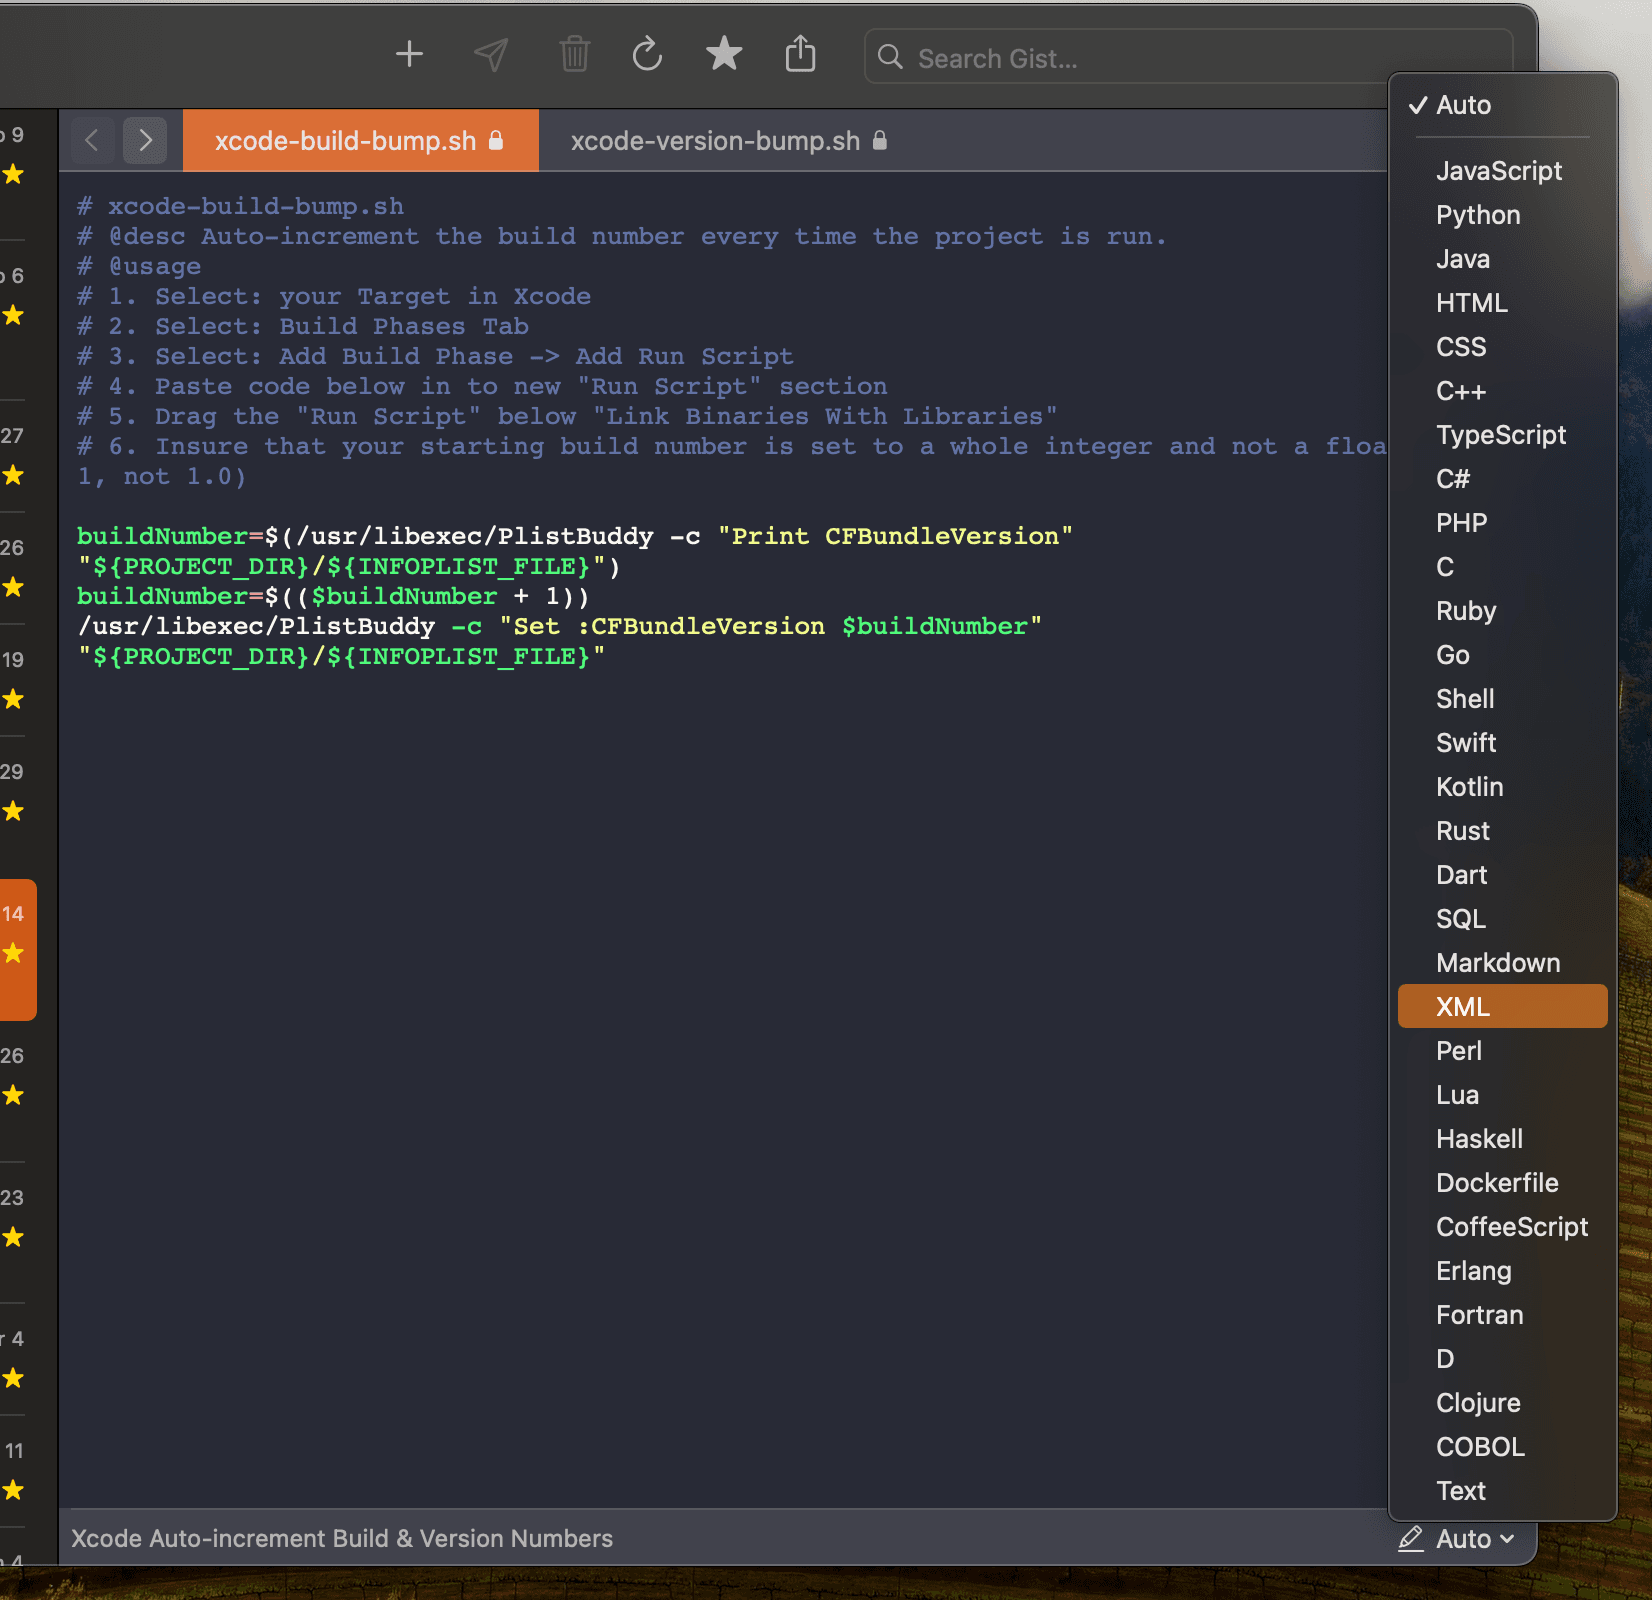The image size is (1652, 1600).
Task: Choose HTML syntax option
Action: tap(1502, 303)
